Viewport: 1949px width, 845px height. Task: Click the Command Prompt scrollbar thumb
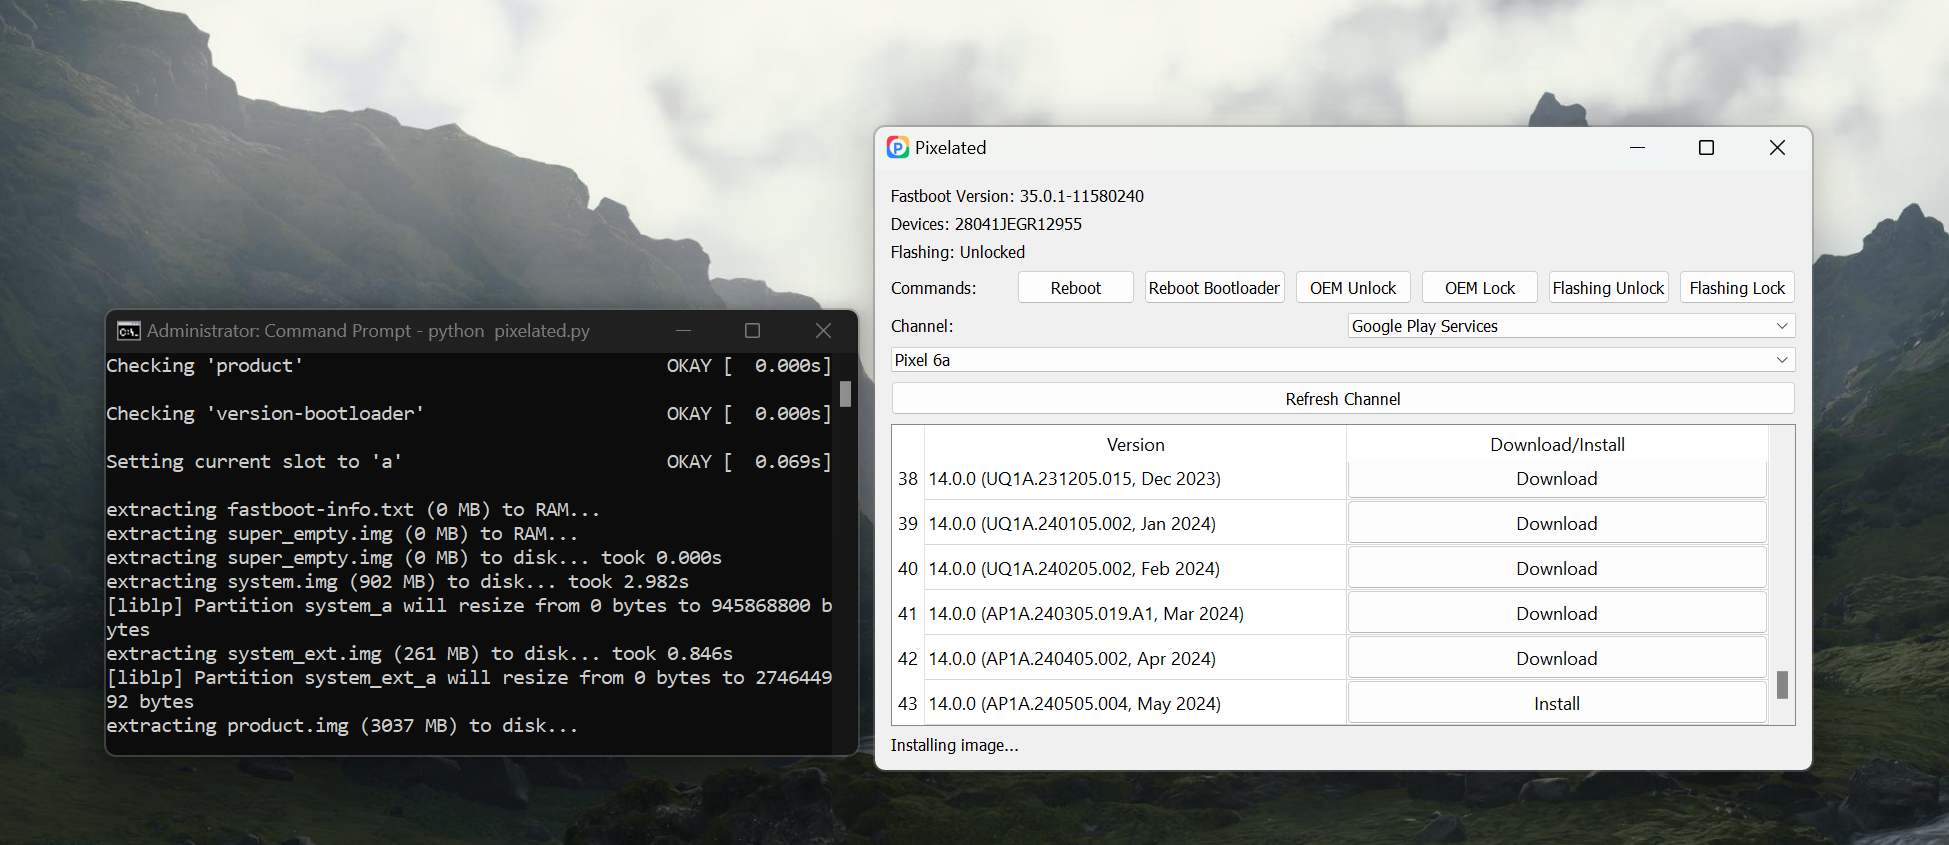point(845,394)
